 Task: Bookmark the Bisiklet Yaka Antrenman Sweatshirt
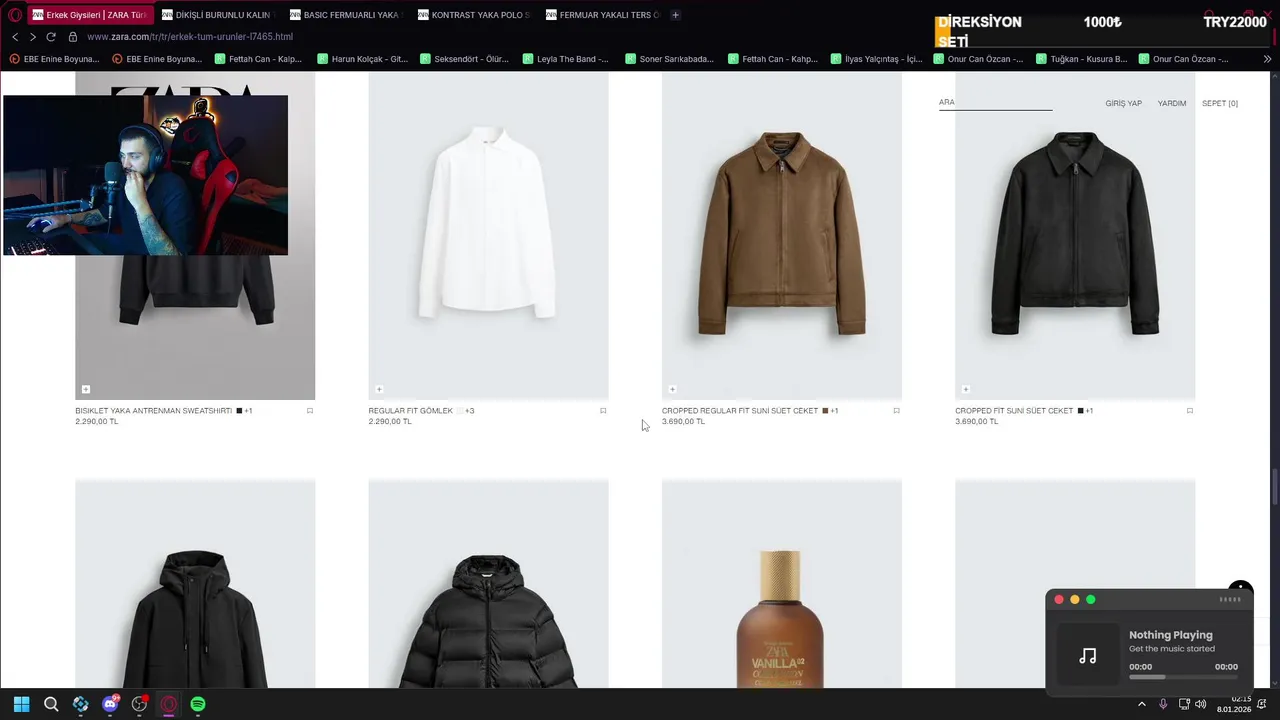coord(310,411)
